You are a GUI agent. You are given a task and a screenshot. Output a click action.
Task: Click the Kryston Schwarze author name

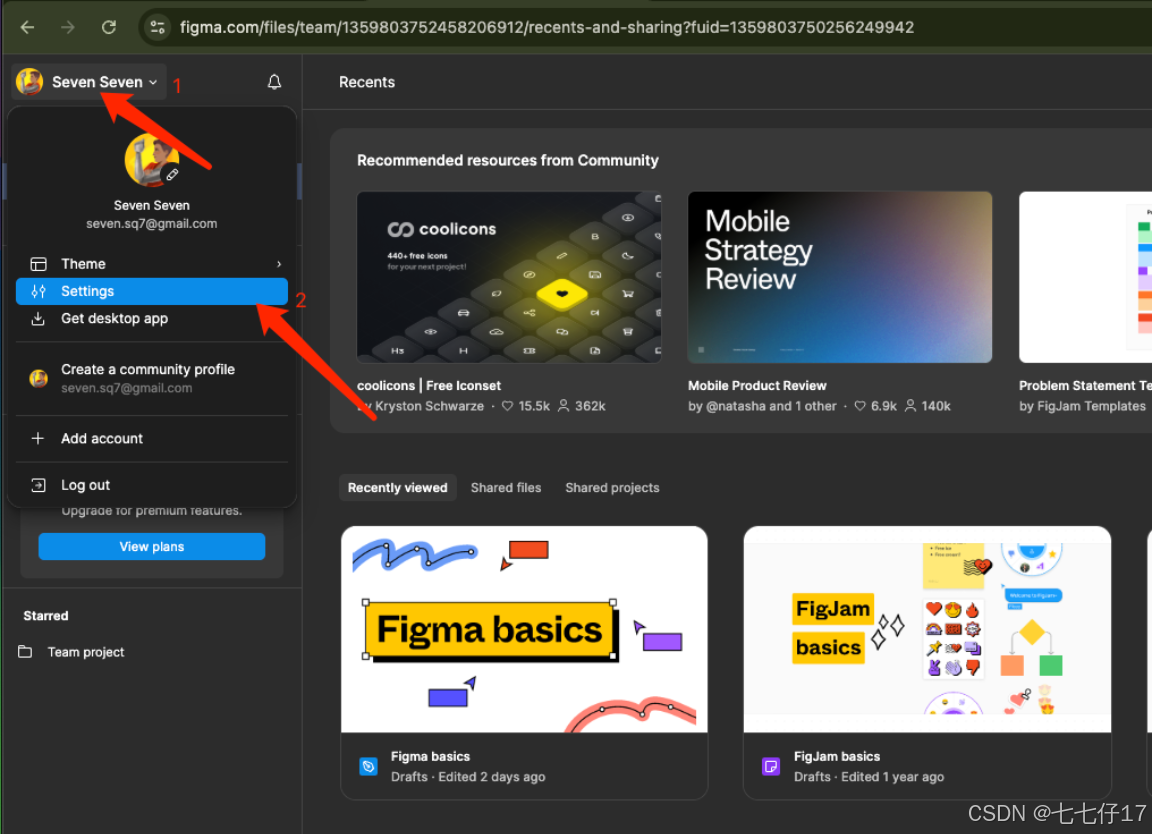(x=429, y=406)
